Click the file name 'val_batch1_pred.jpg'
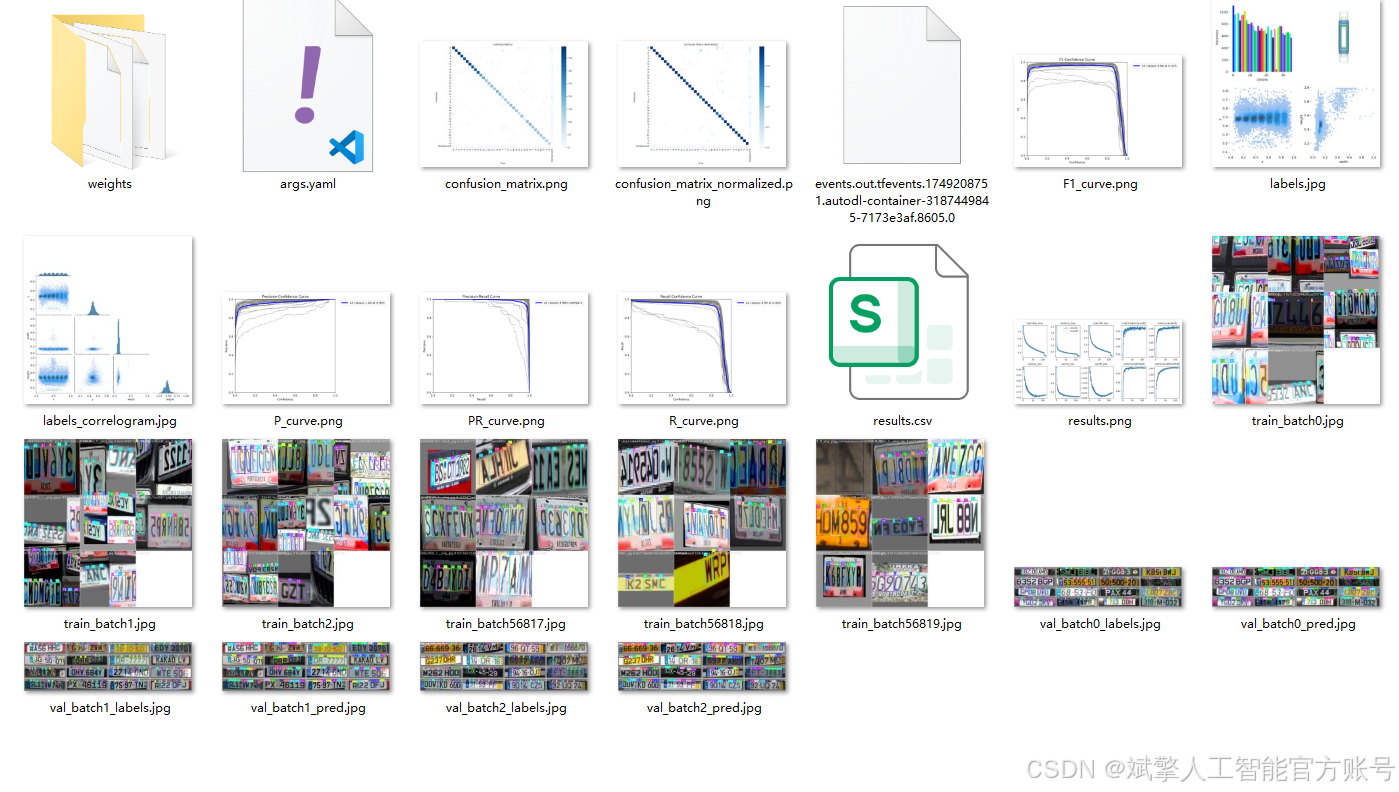Image resolution: width=1399 pixels, height=792 pixels. 308,708
